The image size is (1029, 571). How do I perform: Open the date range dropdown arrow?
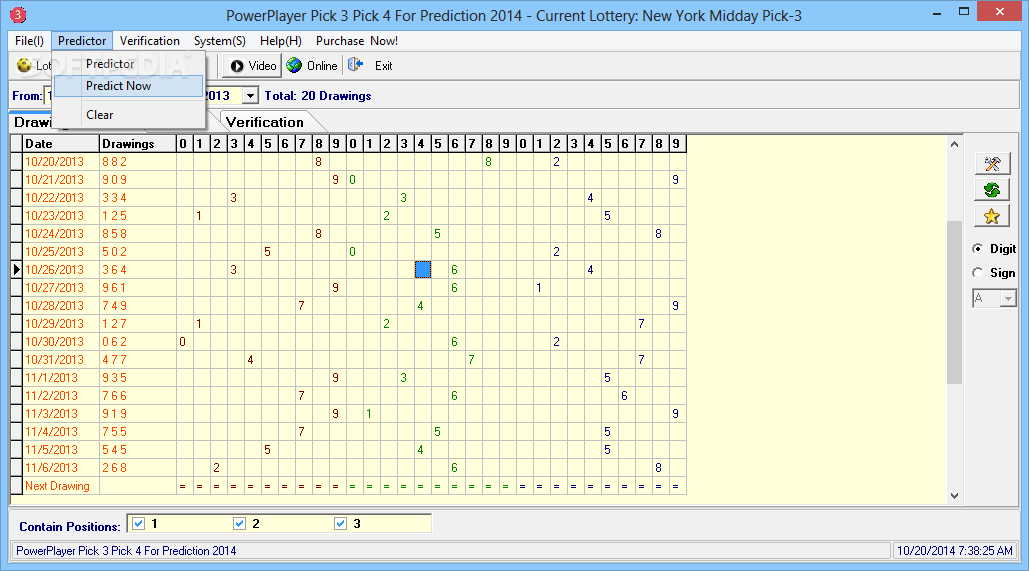[x=250, y=96]
